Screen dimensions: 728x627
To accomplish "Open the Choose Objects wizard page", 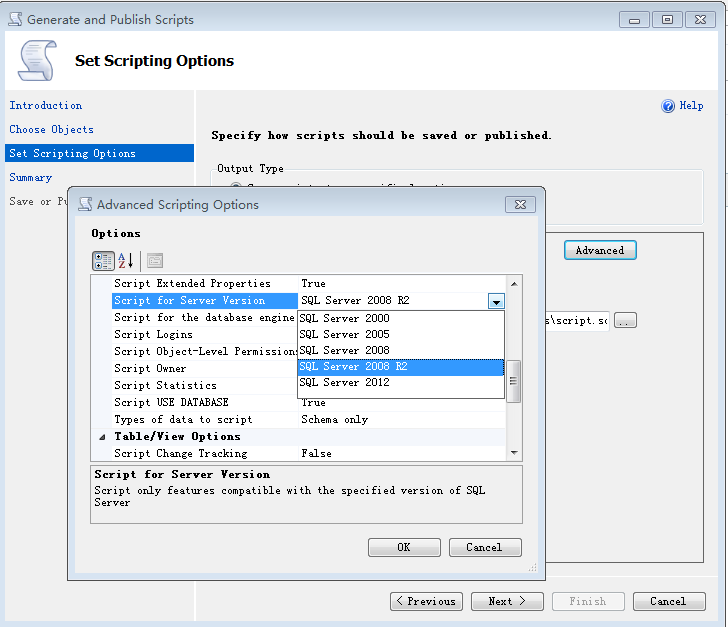I will 52,129.
